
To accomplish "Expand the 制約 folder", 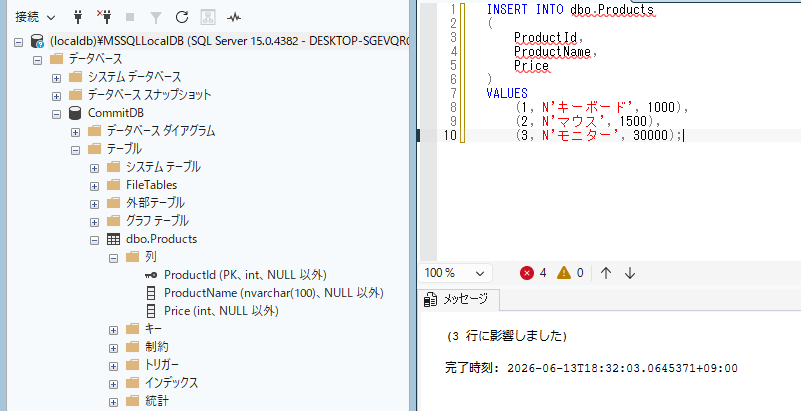I will tap(113, 348).
